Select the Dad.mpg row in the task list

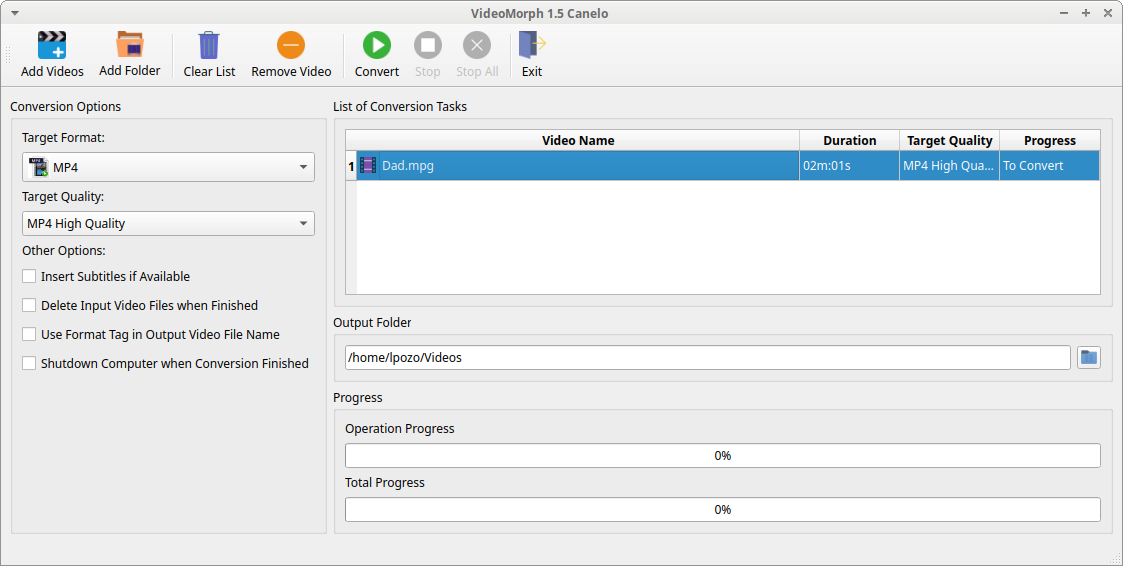pos(723,166)
